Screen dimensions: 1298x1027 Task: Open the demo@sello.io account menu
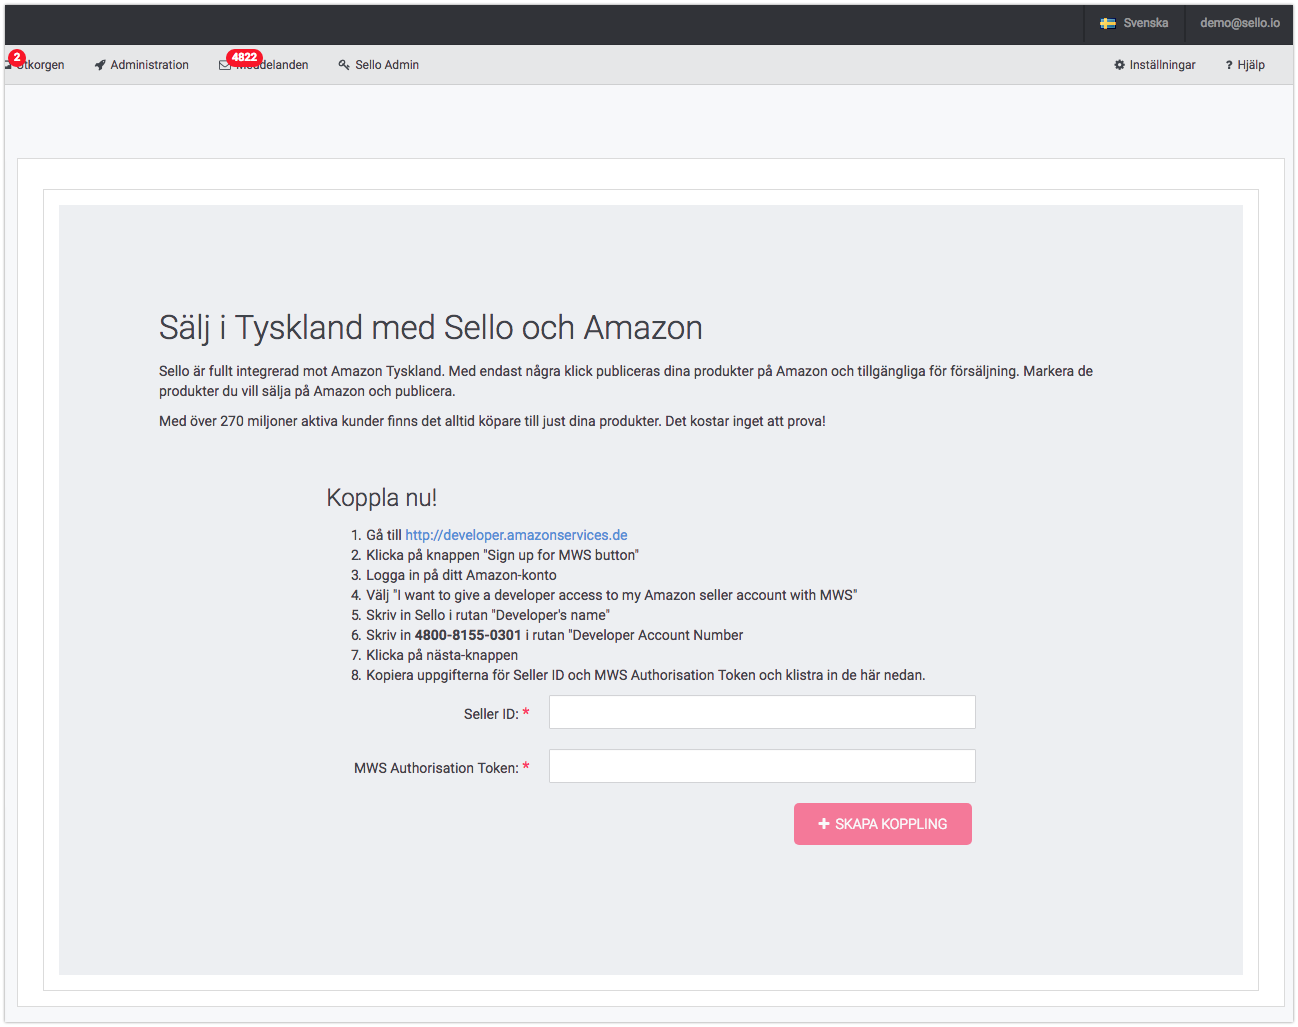tap(1239, 23)
